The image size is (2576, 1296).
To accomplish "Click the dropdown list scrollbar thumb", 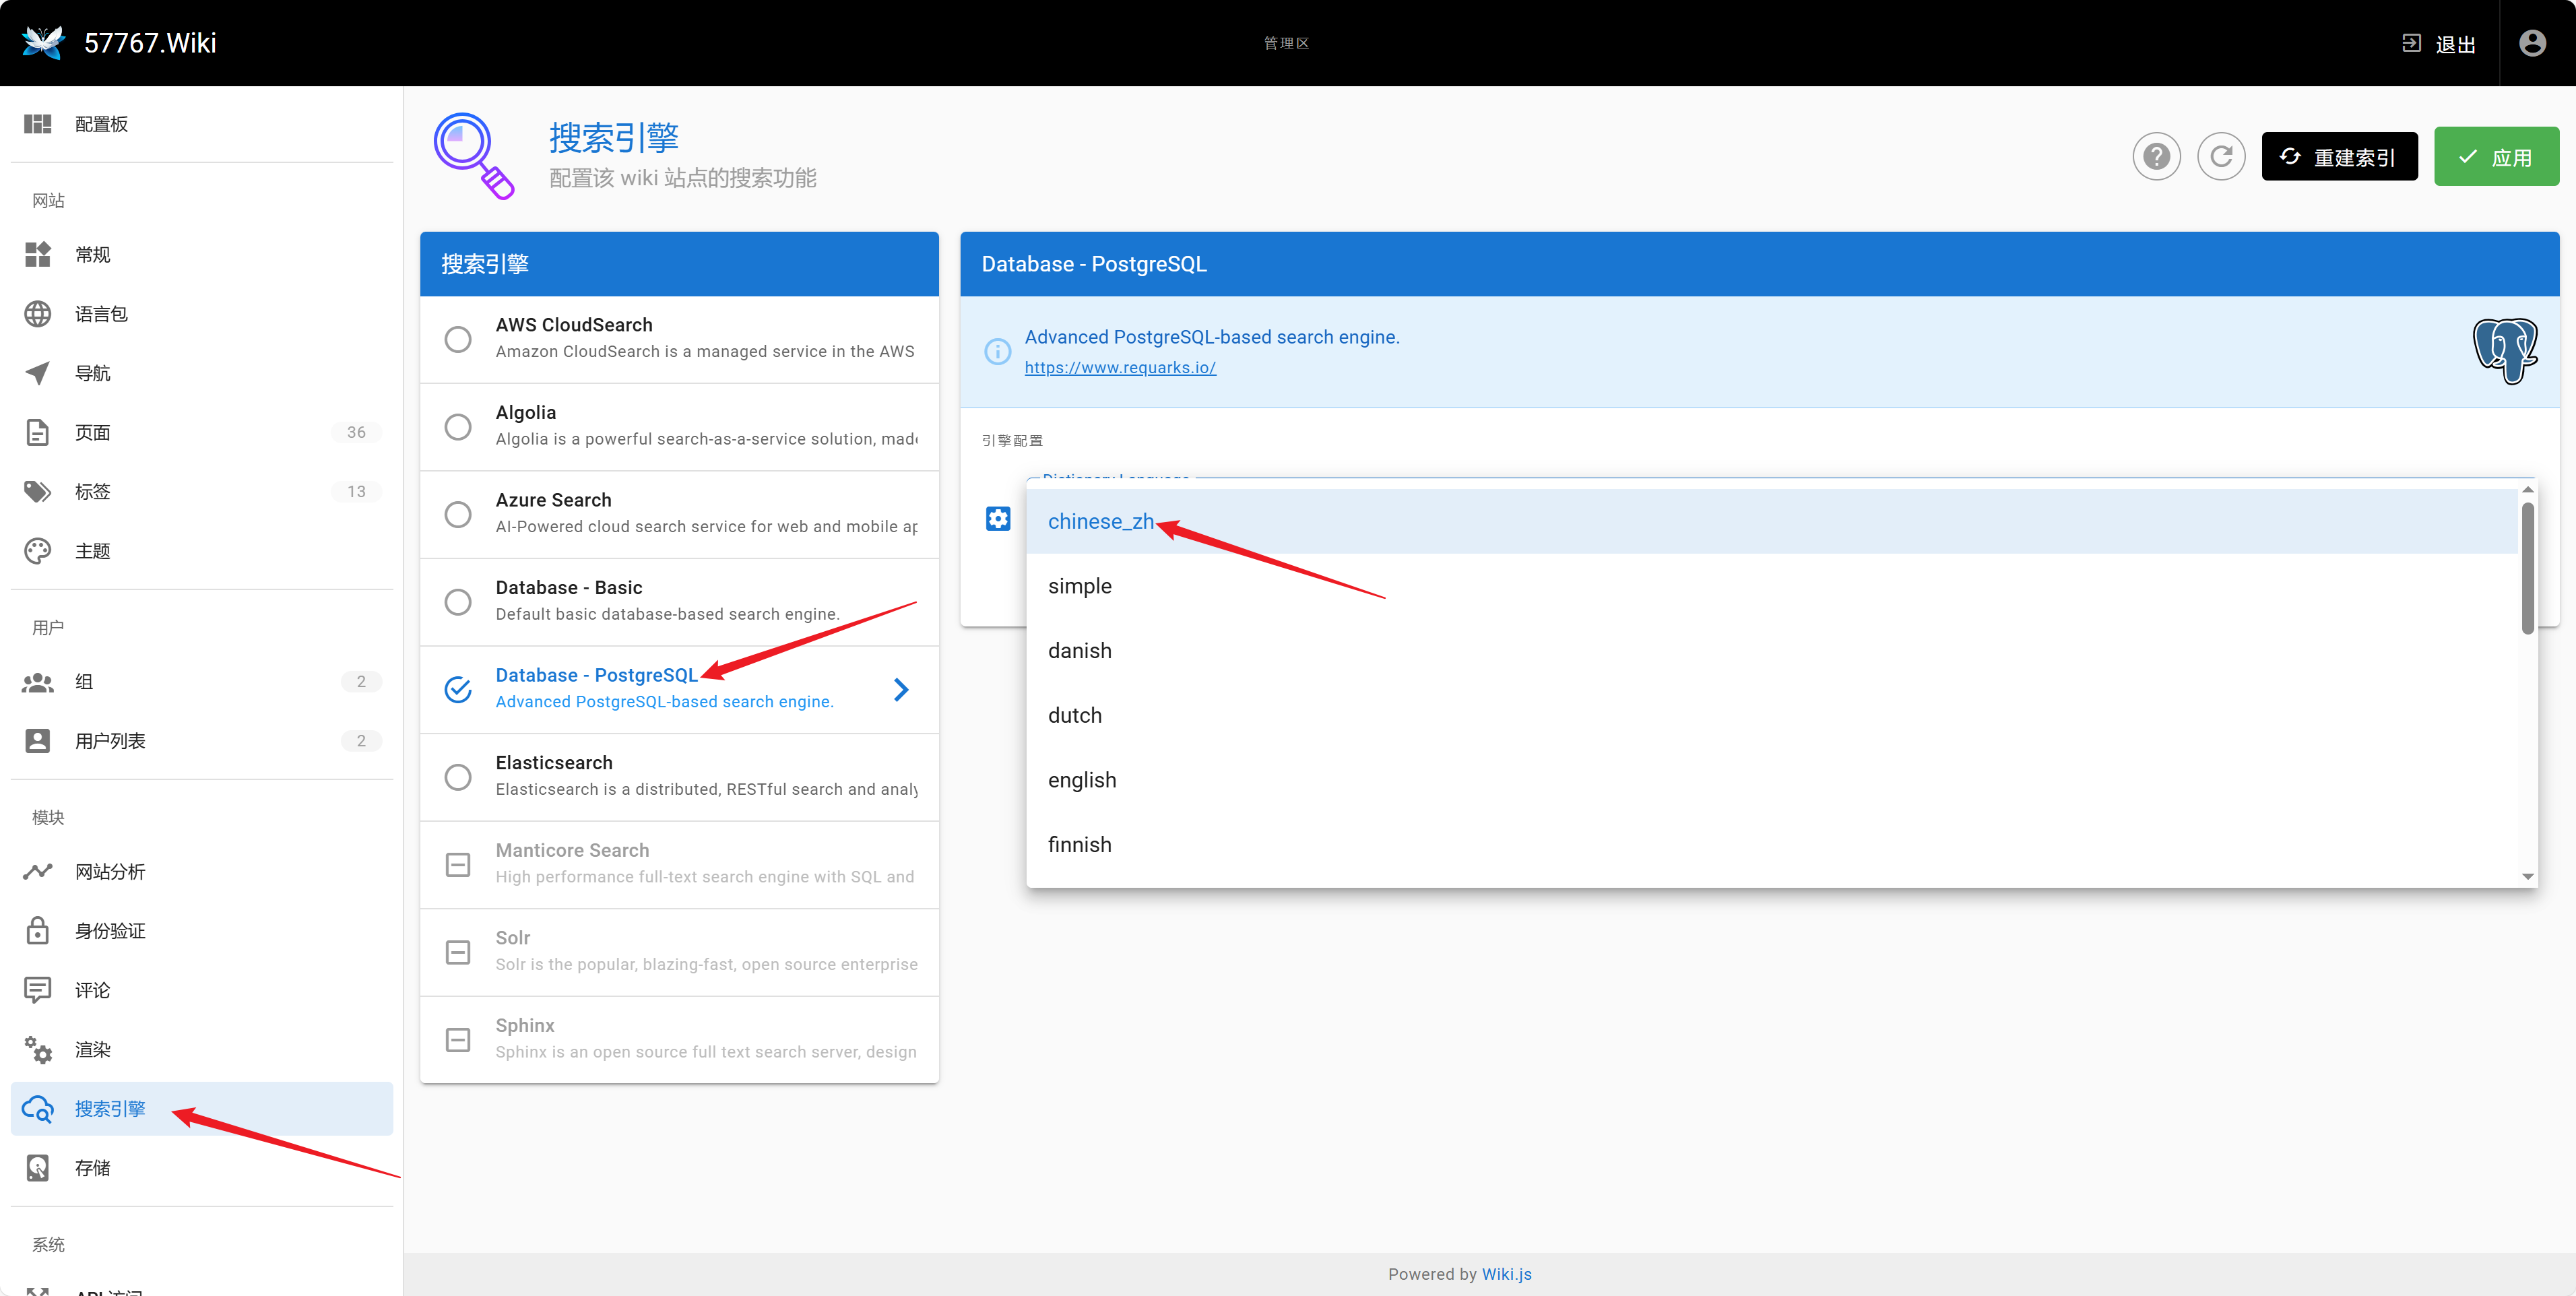I will point(2527,567).
